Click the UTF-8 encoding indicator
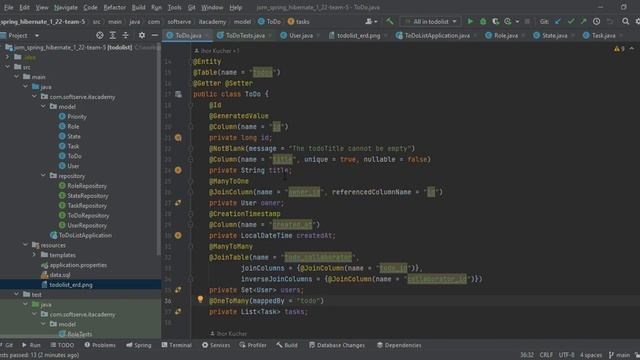The height and width of the screenshot is (360, 640). 566,355
